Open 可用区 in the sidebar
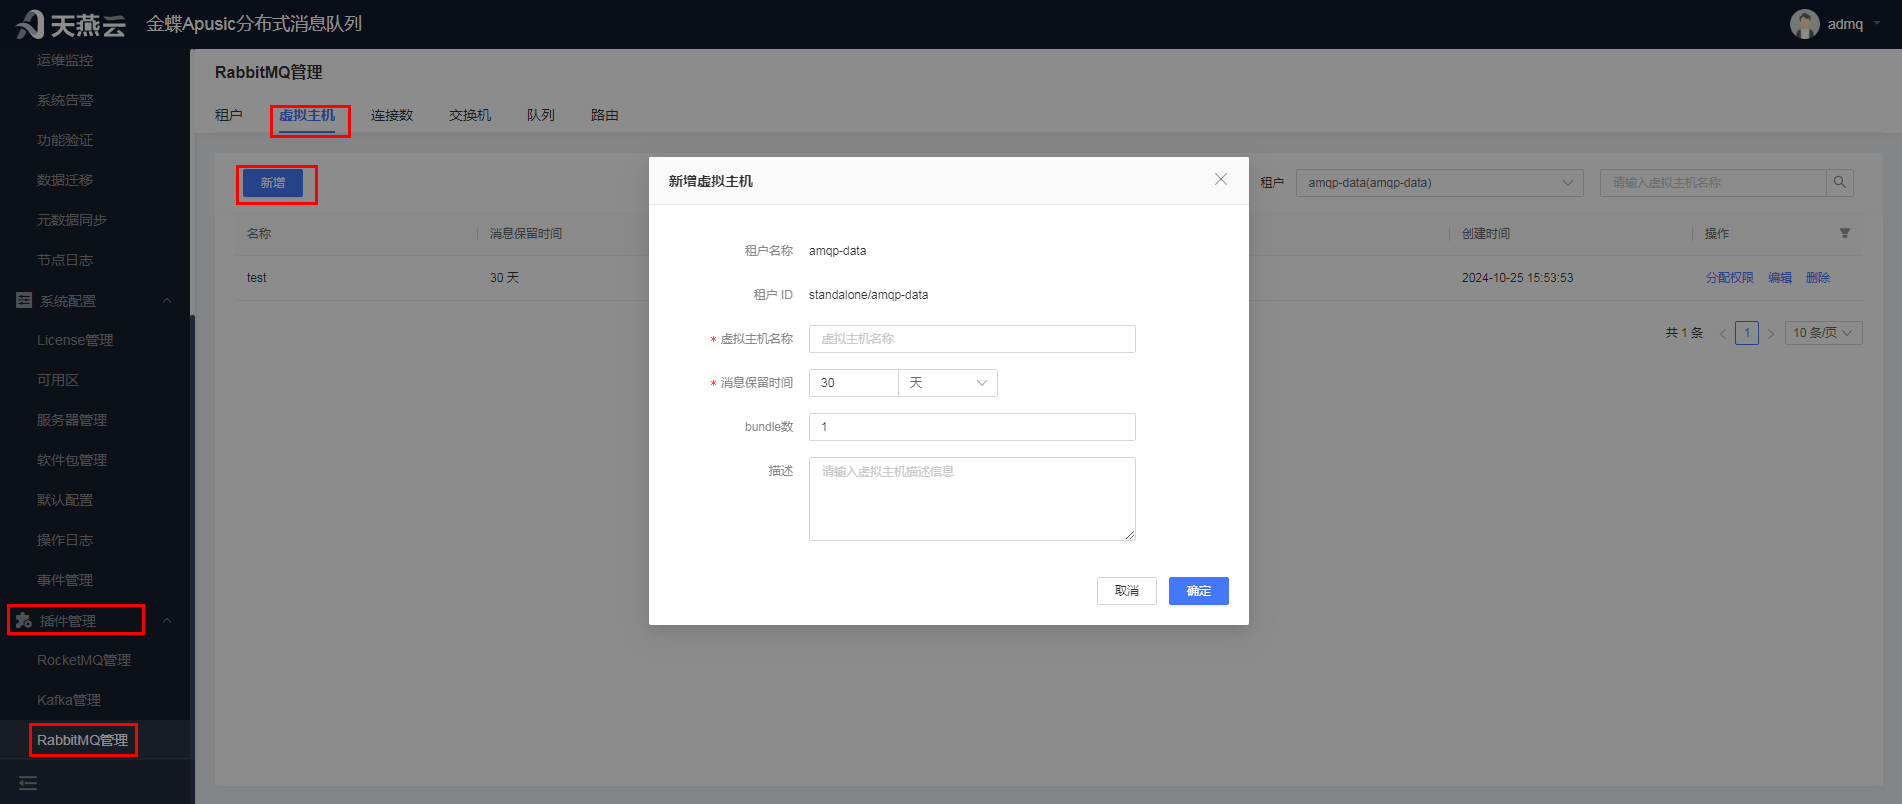 click(58, 380)
